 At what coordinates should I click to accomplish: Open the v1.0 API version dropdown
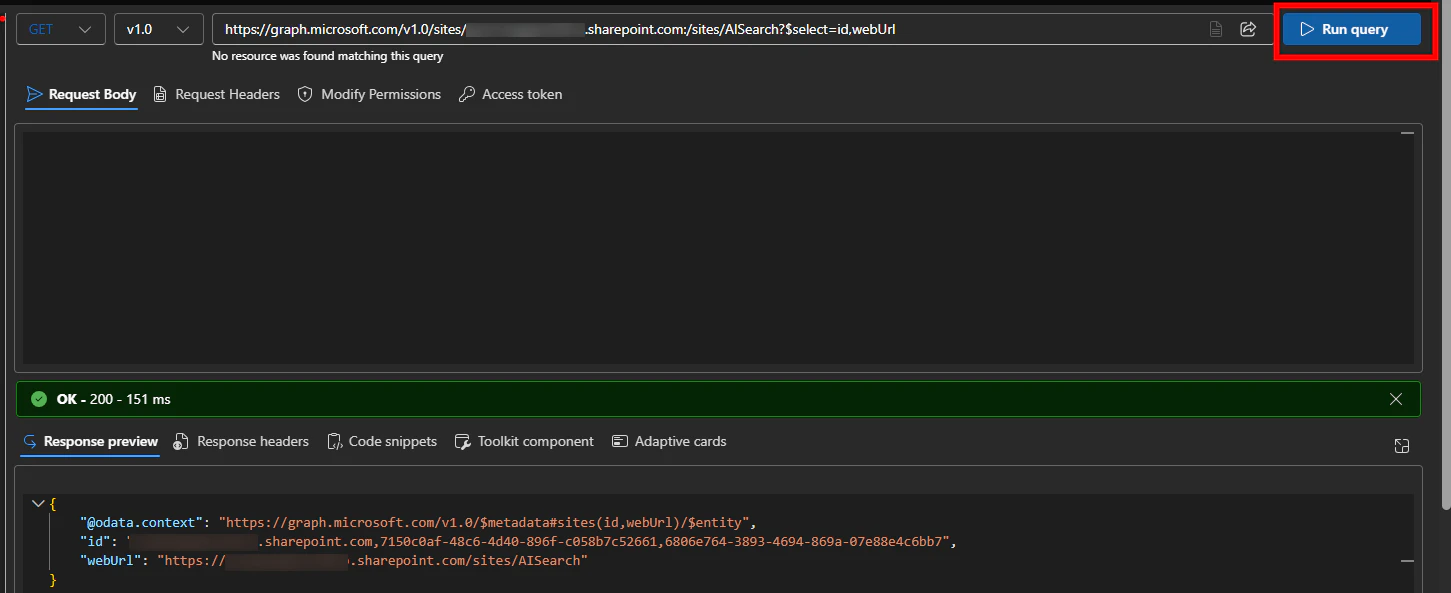pos(158,29)
